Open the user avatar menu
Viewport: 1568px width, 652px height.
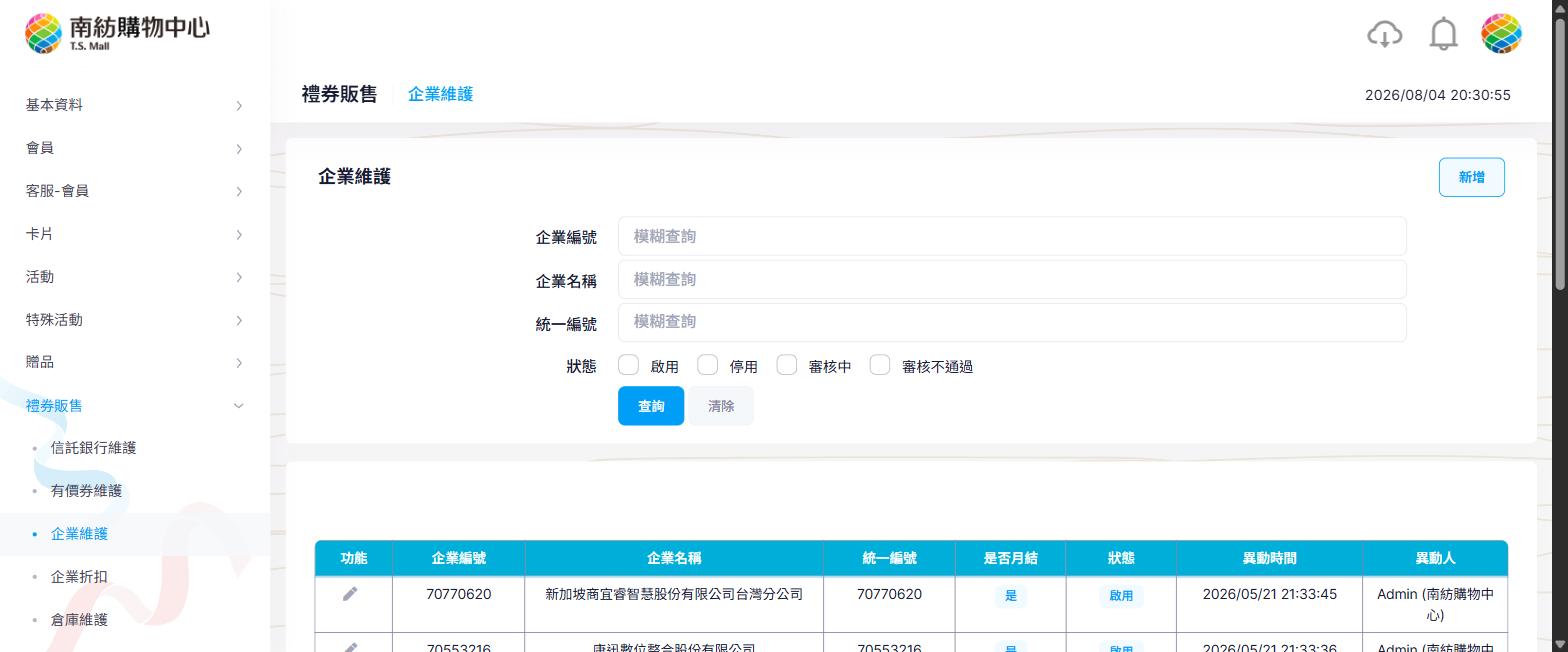point(1501,34)
